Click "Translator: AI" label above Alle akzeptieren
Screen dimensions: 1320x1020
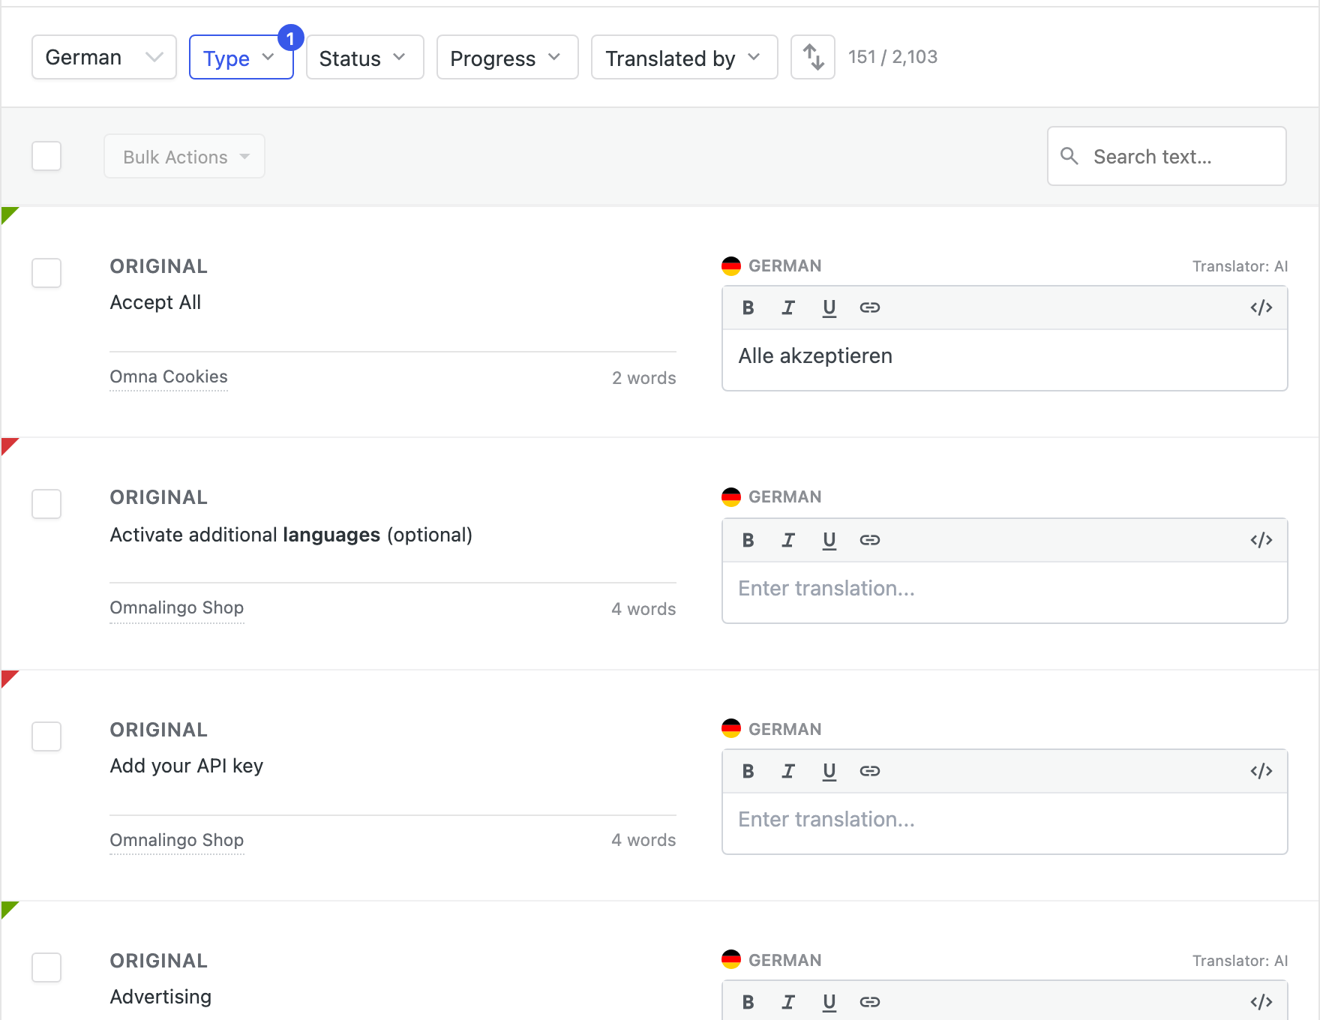(x=1240, y=266)
